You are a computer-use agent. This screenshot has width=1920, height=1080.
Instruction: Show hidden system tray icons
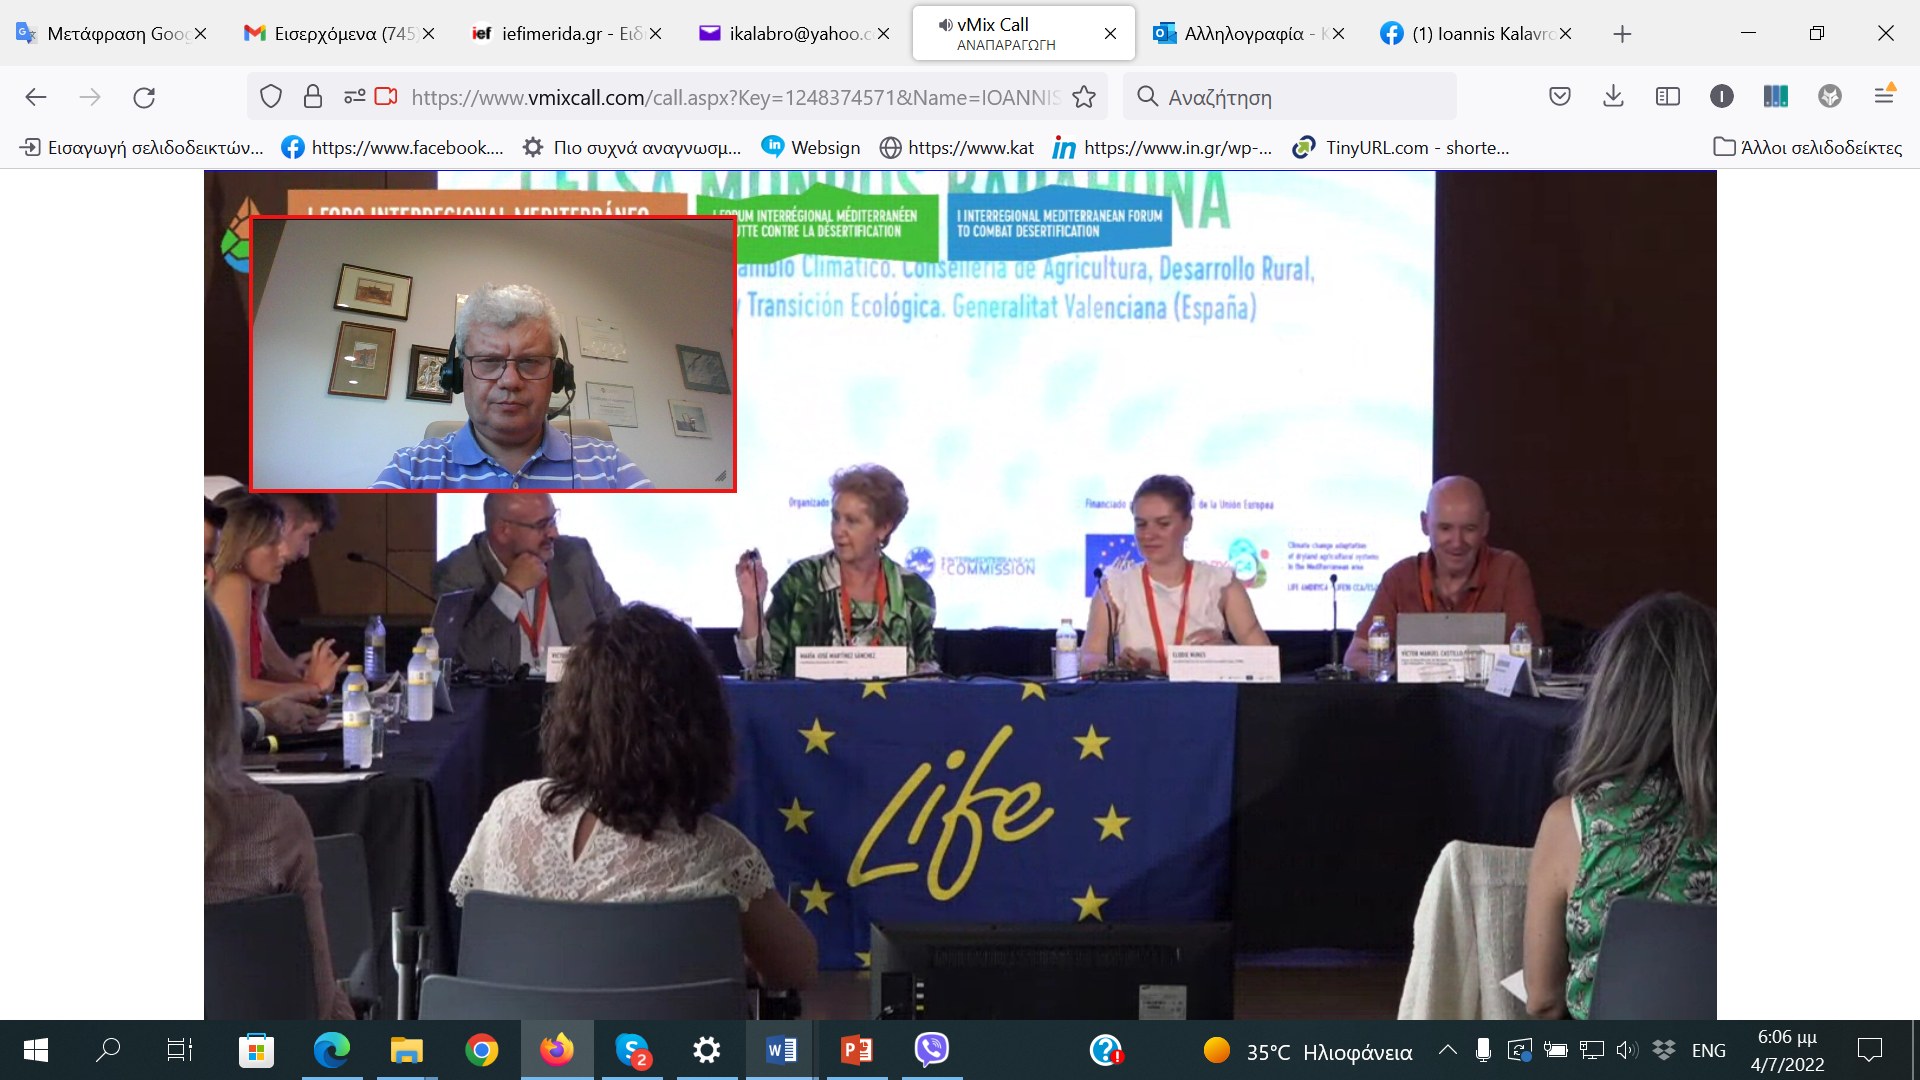[x=1447, y=1050]
